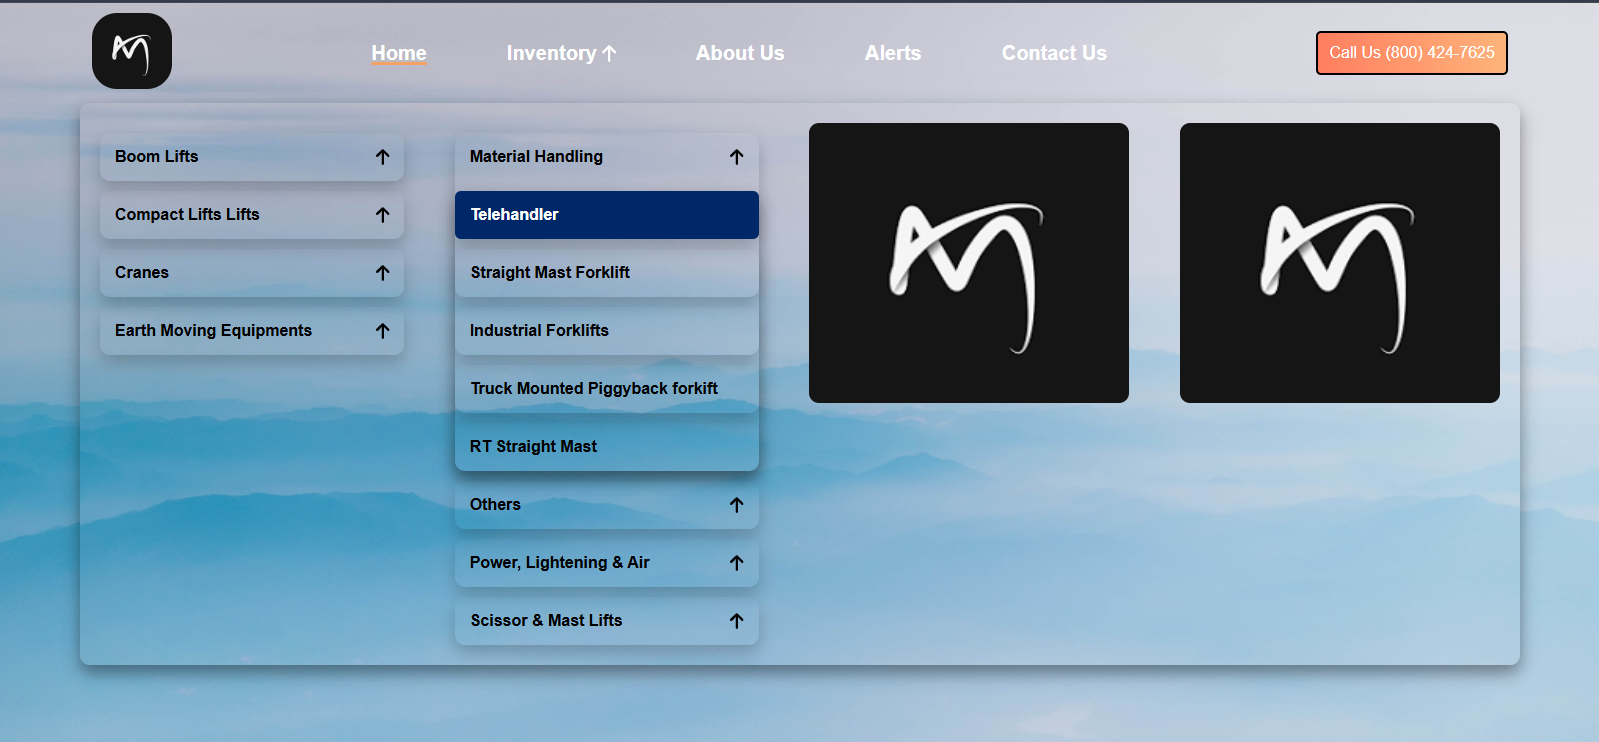Expand the Boom Lifts category
The image size is (1599, 742).
pos(252,157)
